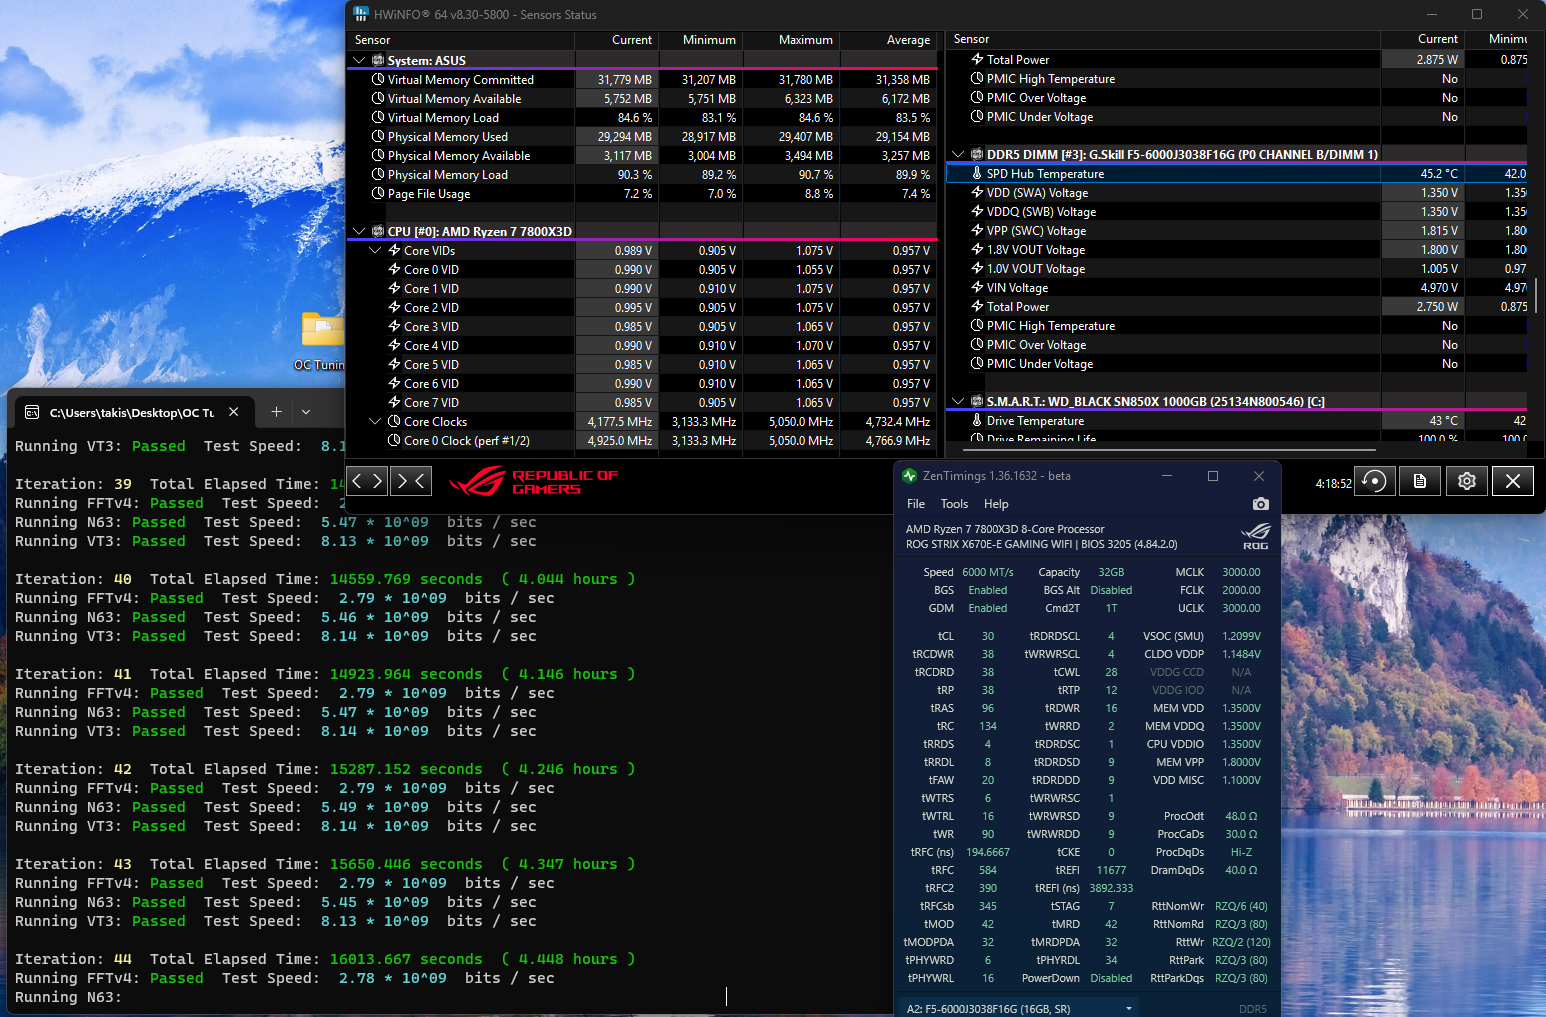Close the terminal tab with its X
The height and width of the screenshot is (1017, 1546).
(233, 411)
